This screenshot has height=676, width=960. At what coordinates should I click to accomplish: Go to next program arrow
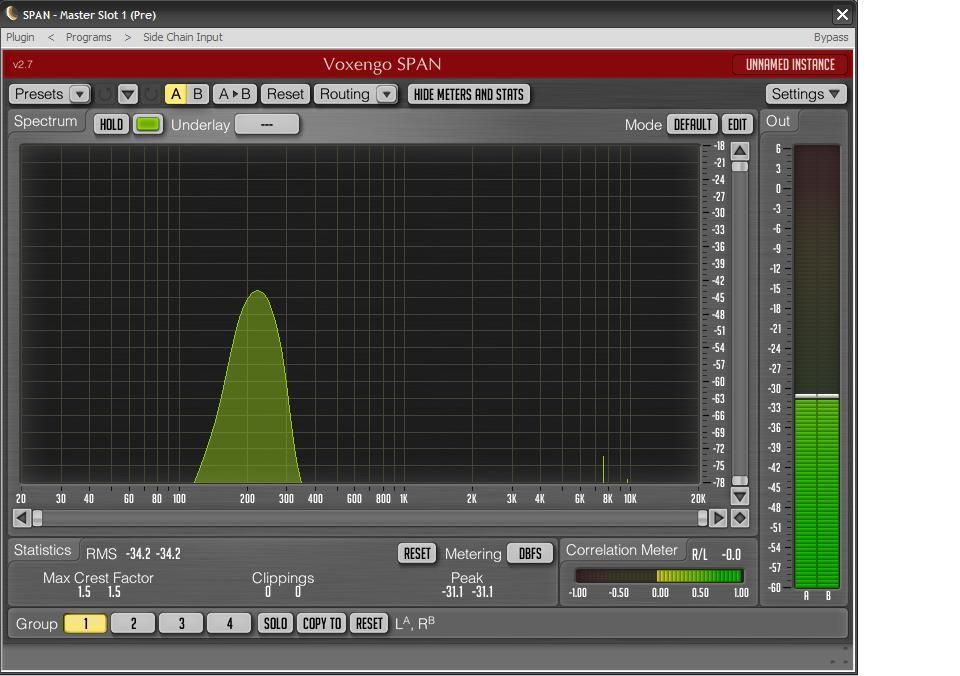tap(127, 37)
